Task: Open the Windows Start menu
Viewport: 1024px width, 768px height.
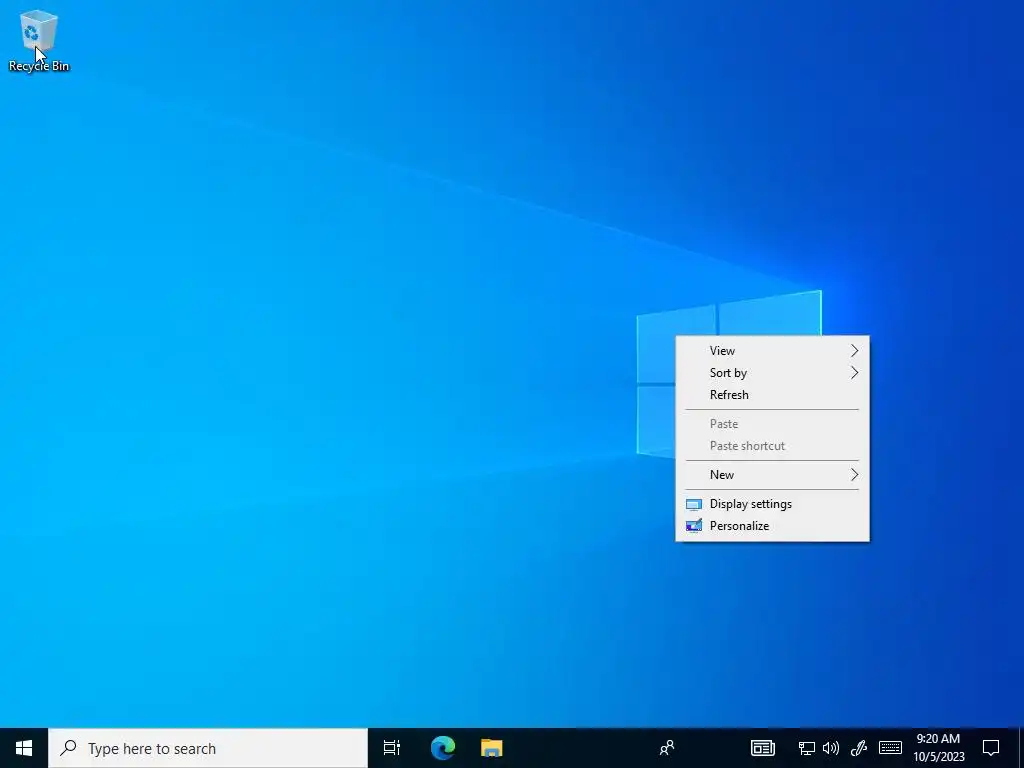Action: [x=24, y=748]
